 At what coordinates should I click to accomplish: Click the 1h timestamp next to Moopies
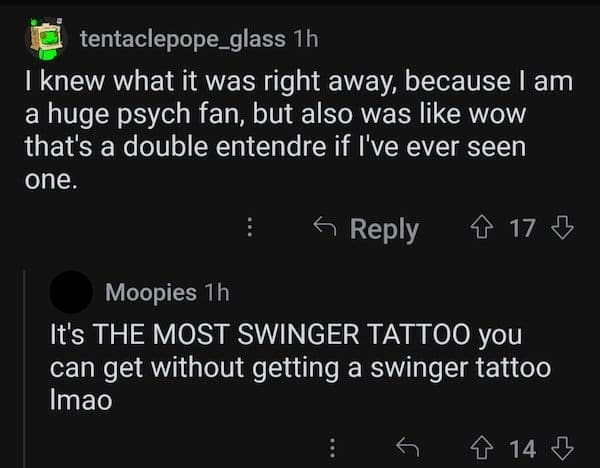click(x=216, y=292)
